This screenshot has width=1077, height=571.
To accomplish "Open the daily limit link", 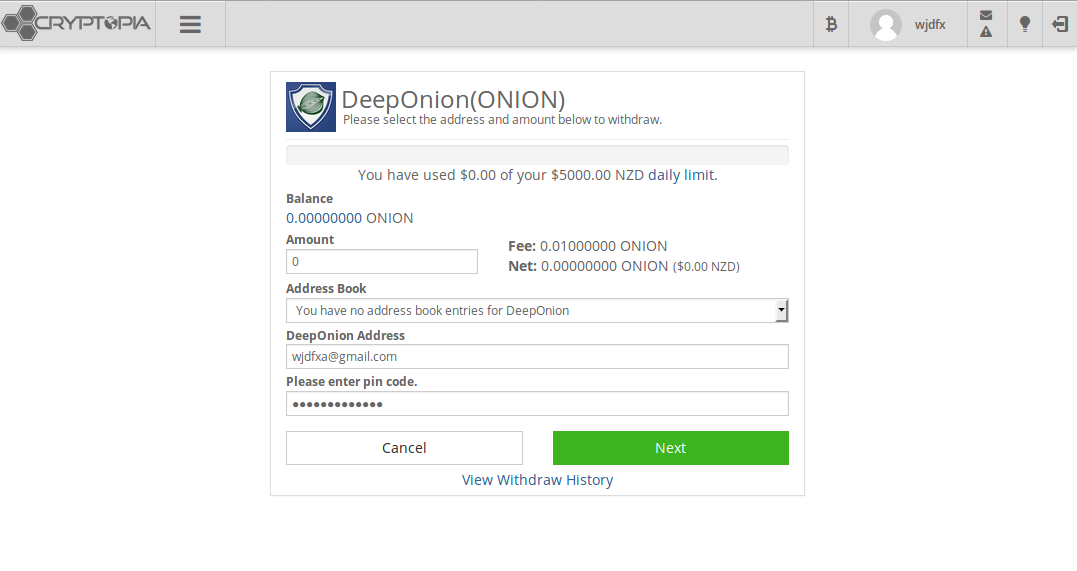I will click(681, 175).
